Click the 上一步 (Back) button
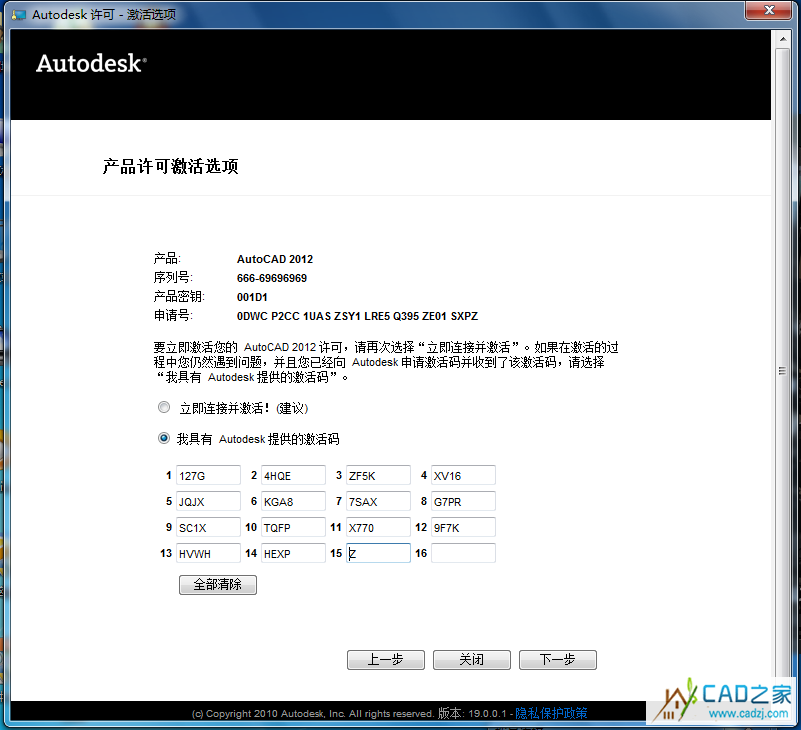 (x=386, y=660)
